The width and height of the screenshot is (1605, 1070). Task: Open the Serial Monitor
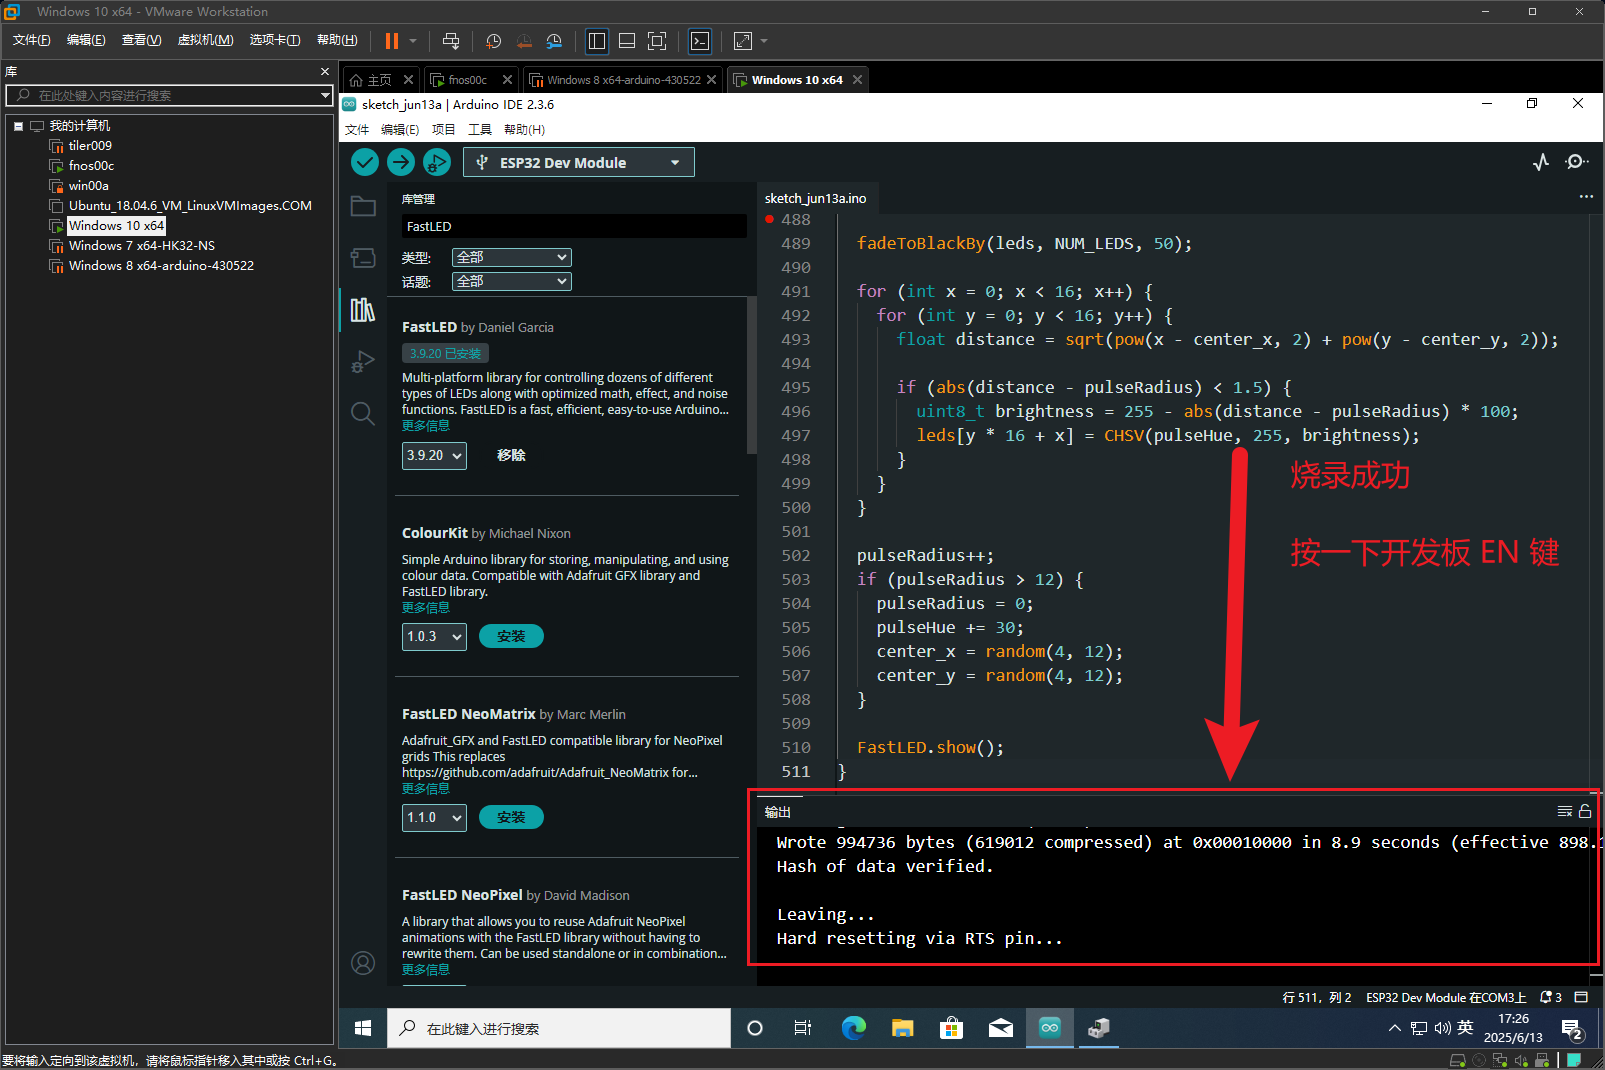pyautogui.click(x=1577, y=162)
